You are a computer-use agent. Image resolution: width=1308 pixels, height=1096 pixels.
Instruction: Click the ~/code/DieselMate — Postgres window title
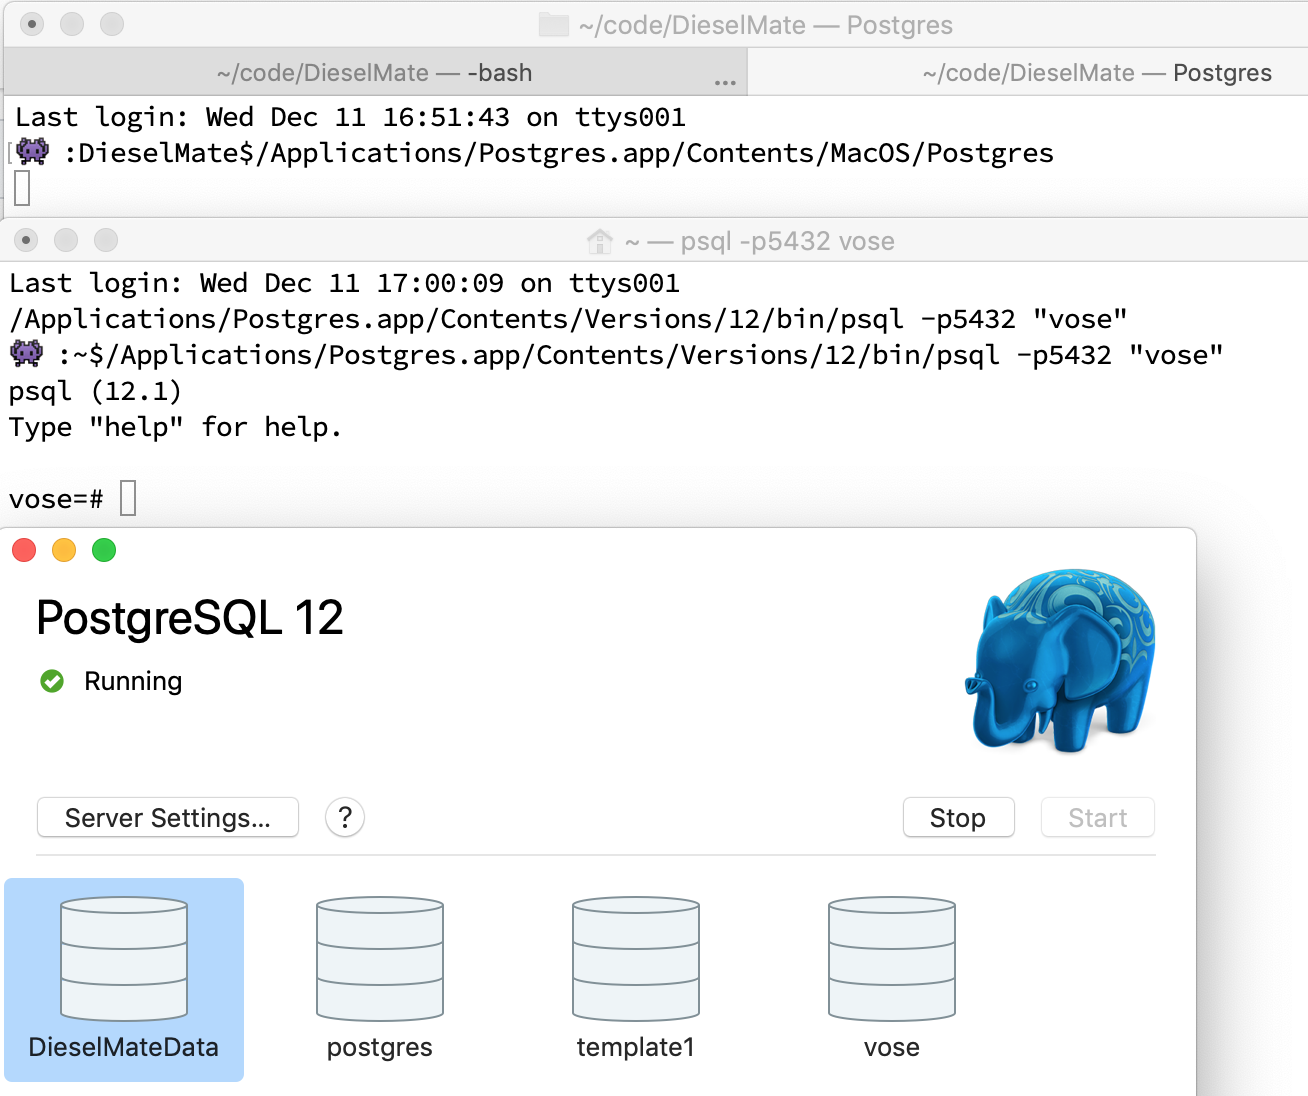(x=766, y=25)
